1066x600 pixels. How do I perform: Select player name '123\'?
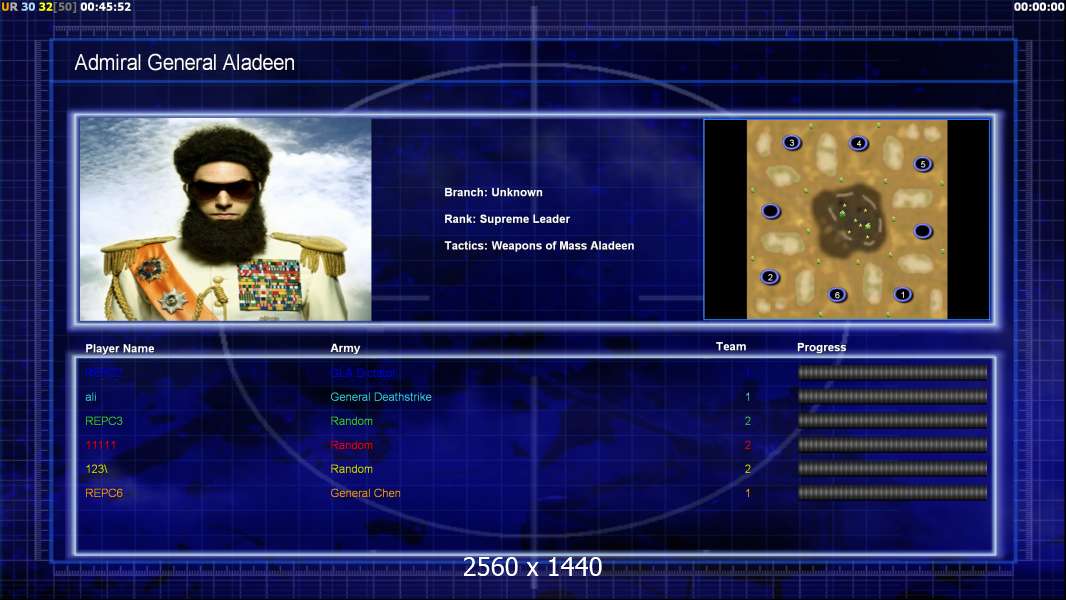pos(96,469)
